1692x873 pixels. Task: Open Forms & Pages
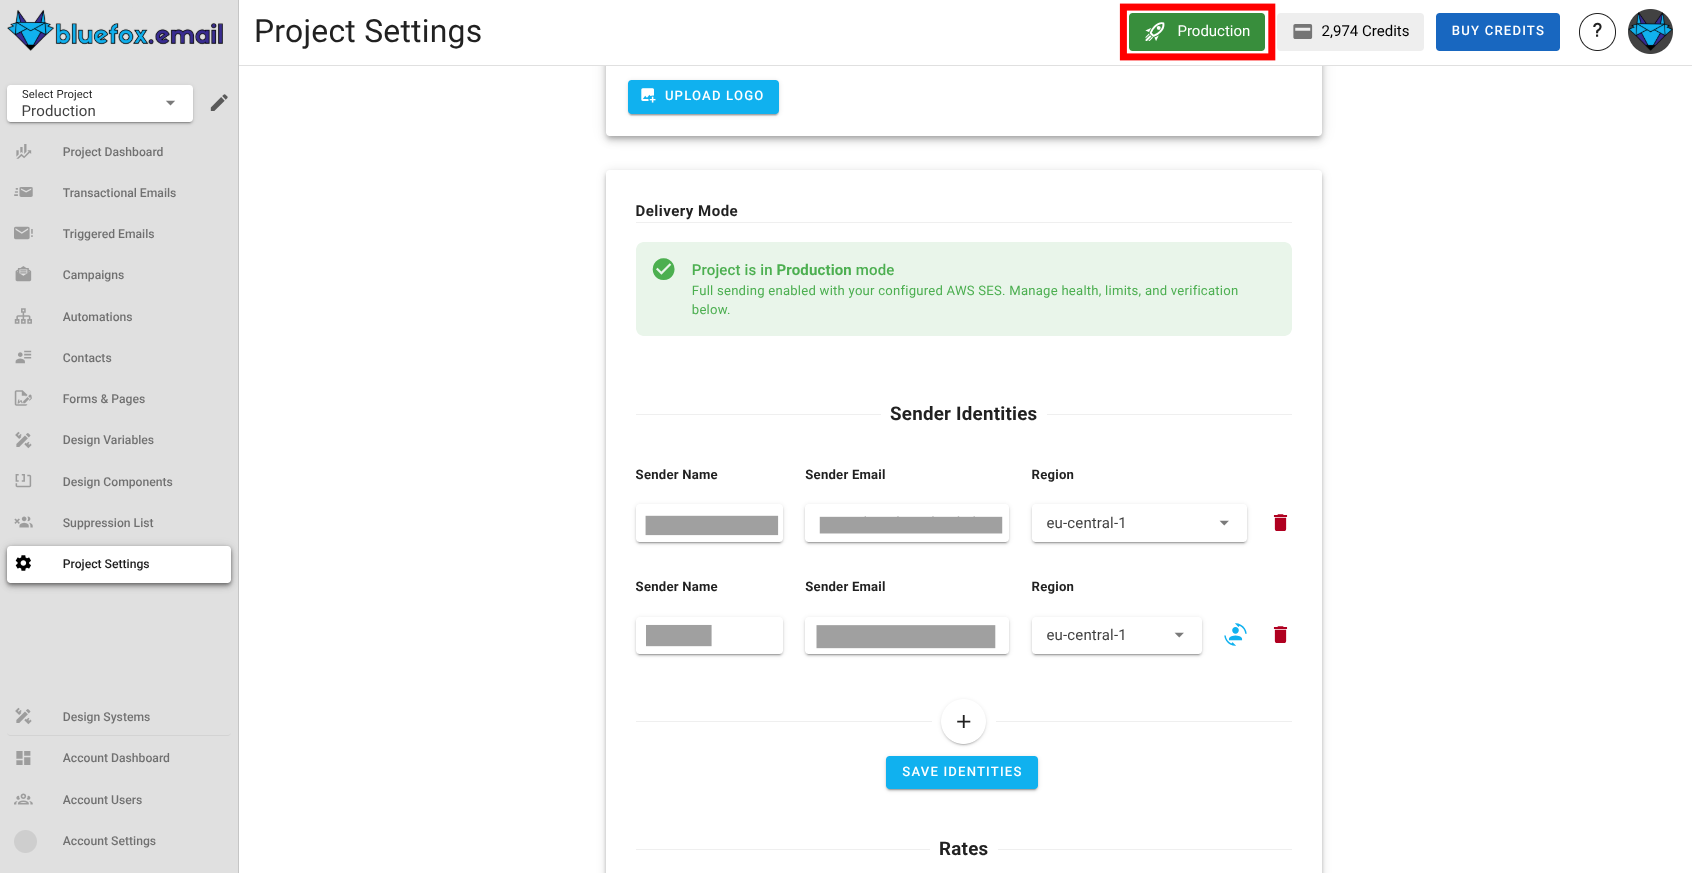[103, 399]
